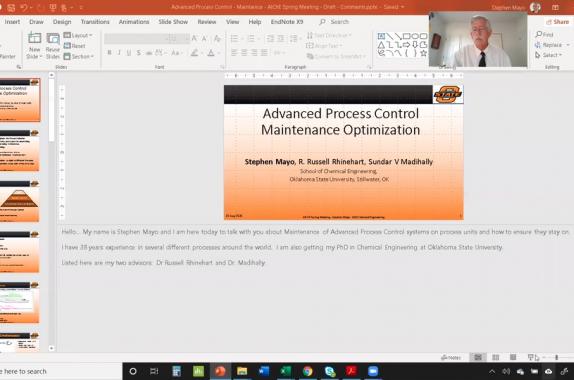The height and width of the screenshot is (380, 574).
Task: Click the Find icon in Editing
Action: (x=538, y=34)
